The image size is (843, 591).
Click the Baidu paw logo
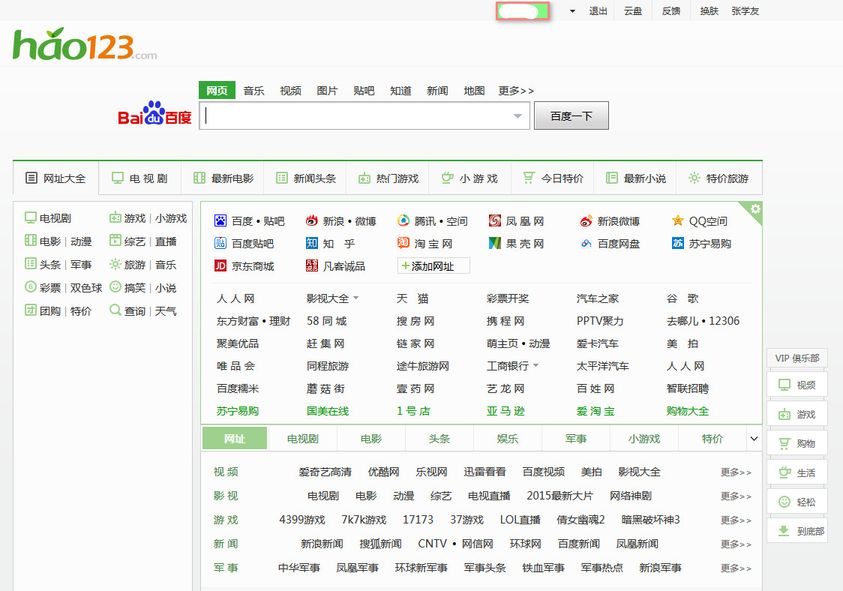coord(153,112)
